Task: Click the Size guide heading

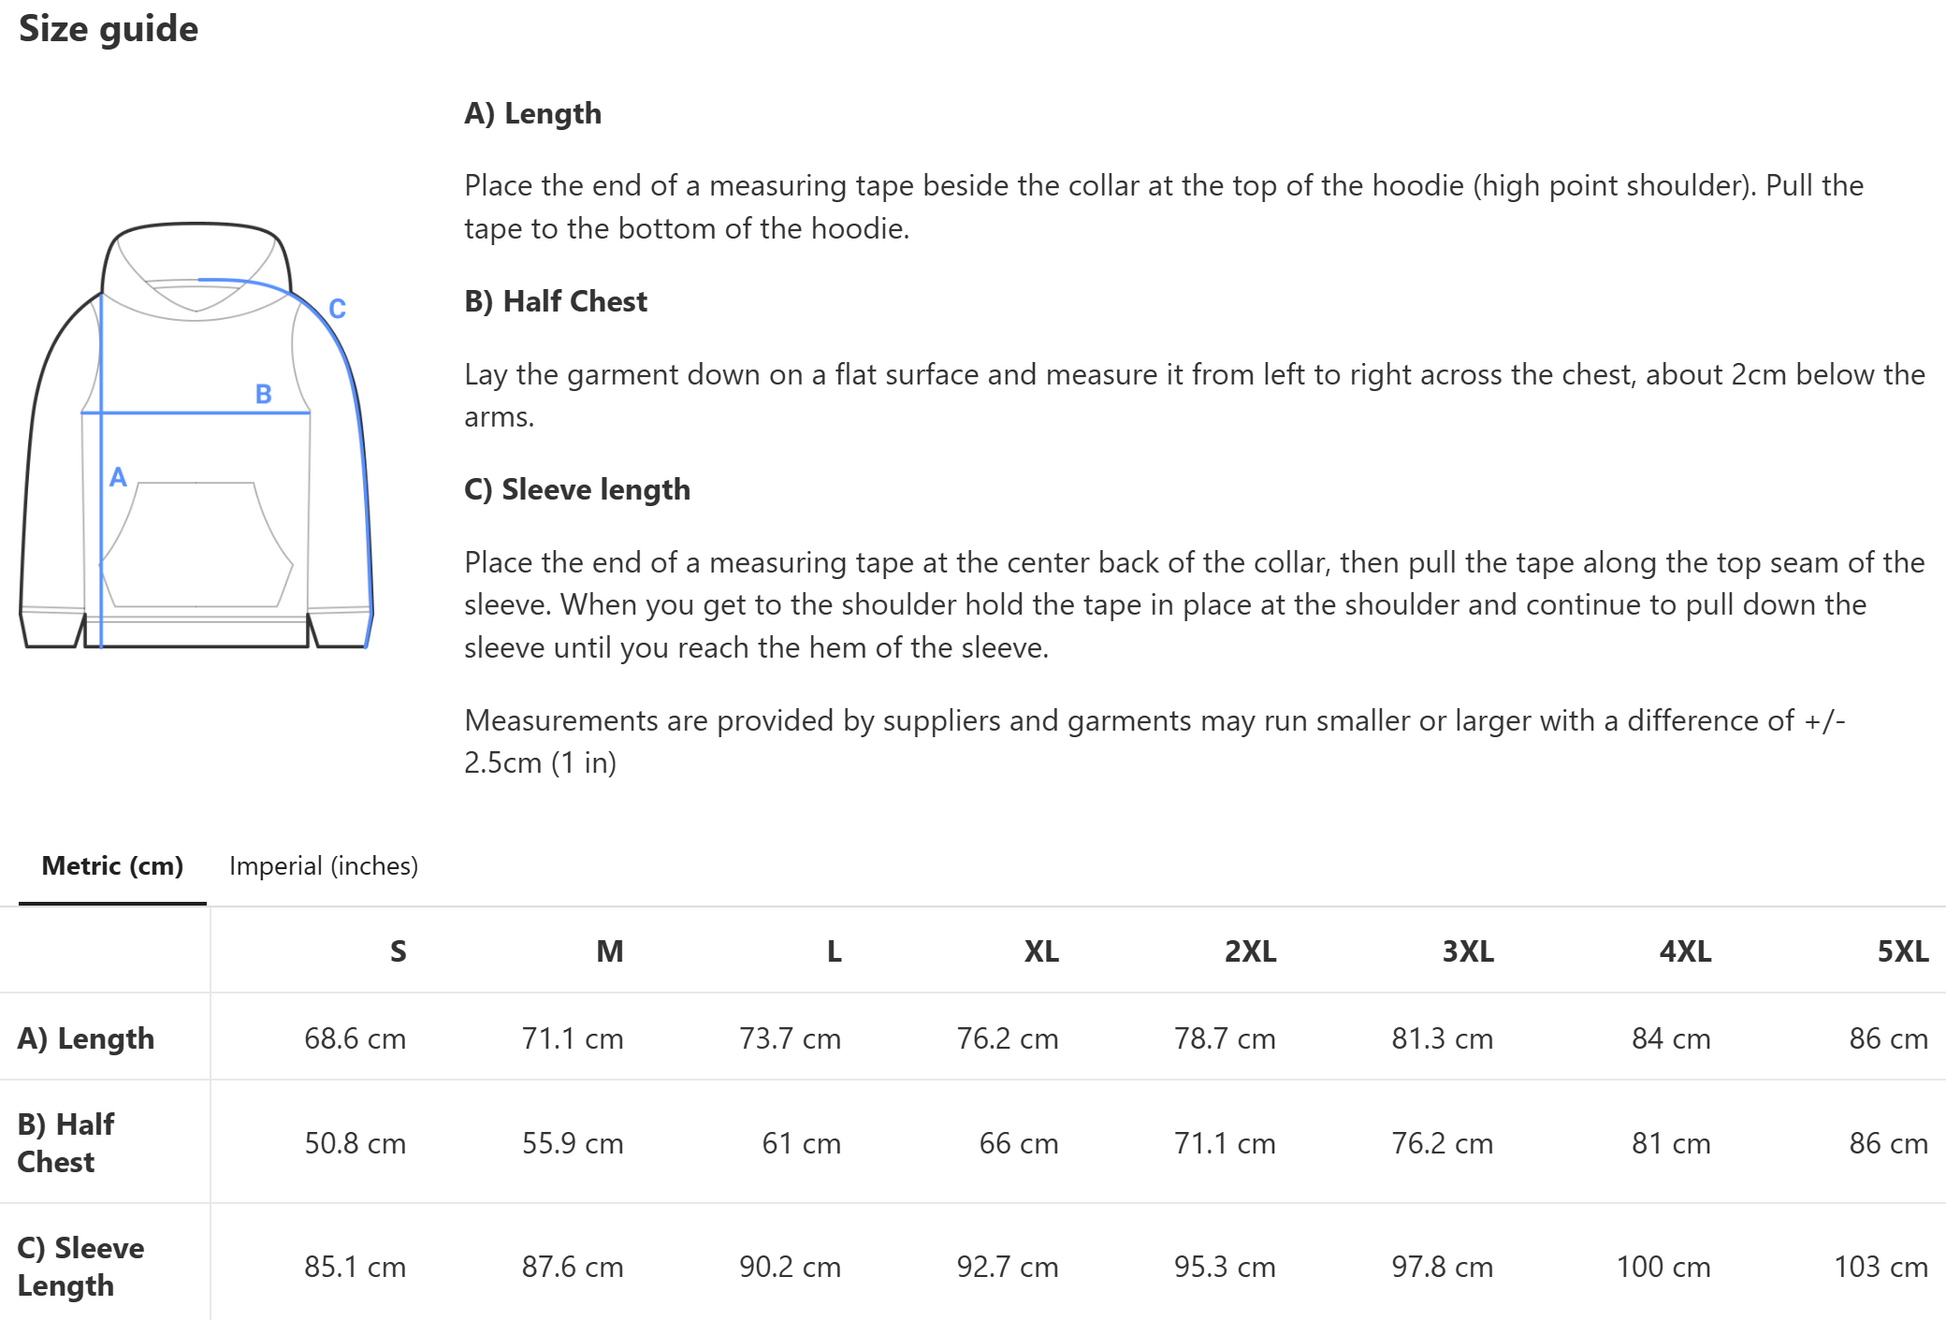Action: [108, 29]
